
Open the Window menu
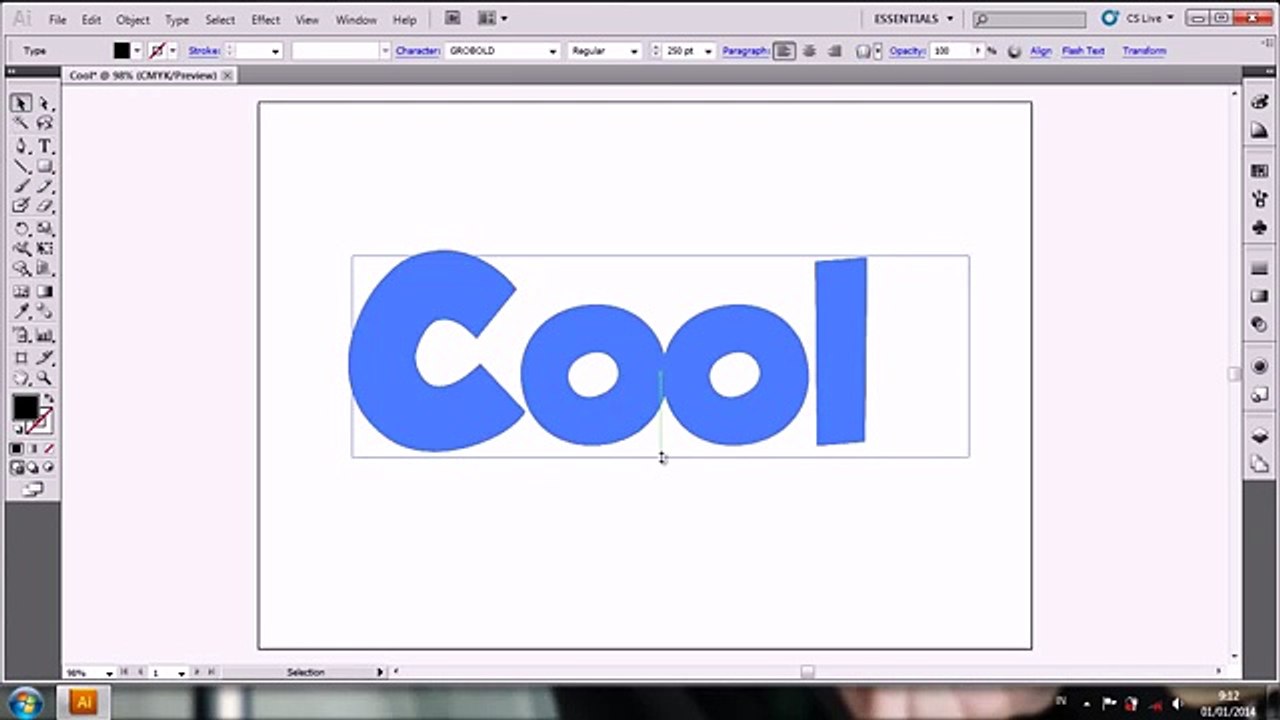[356, 20]
